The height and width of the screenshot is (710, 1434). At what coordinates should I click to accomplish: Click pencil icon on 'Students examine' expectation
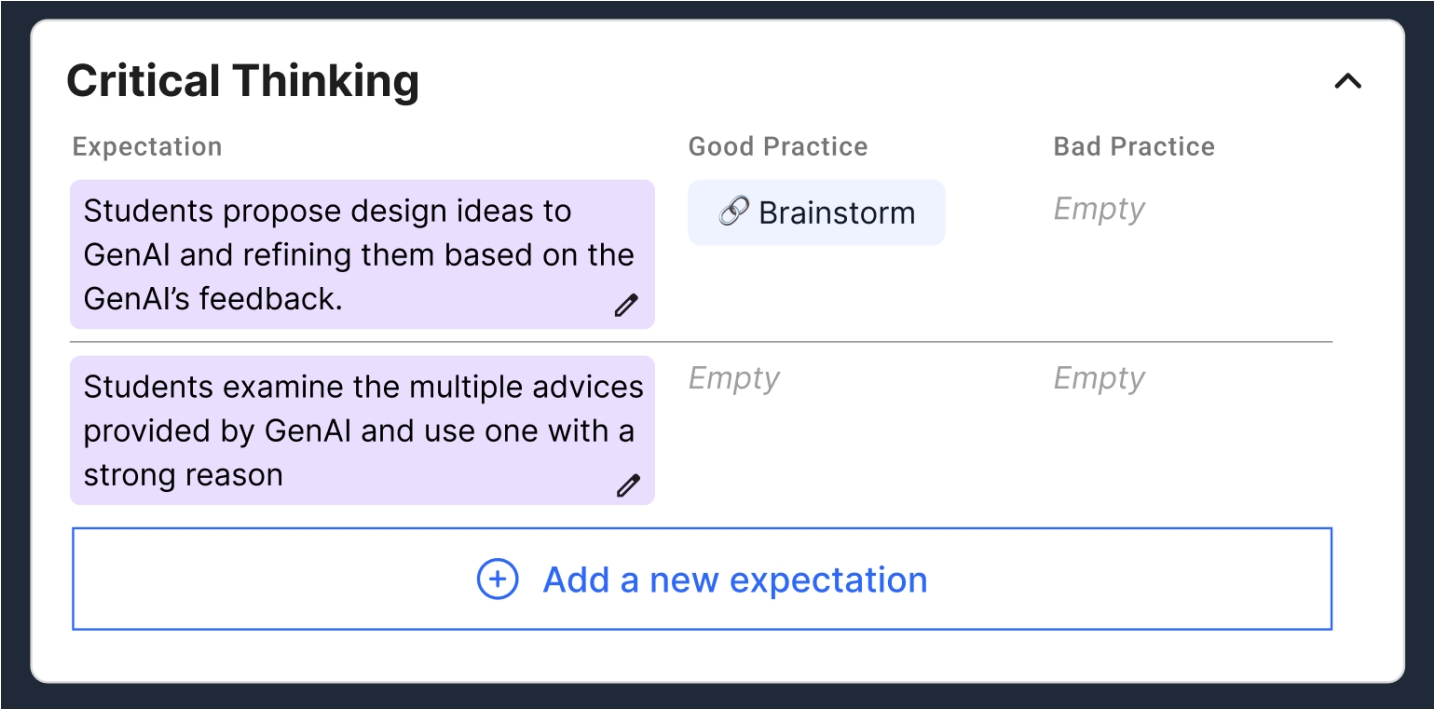(x=627, y=486)
